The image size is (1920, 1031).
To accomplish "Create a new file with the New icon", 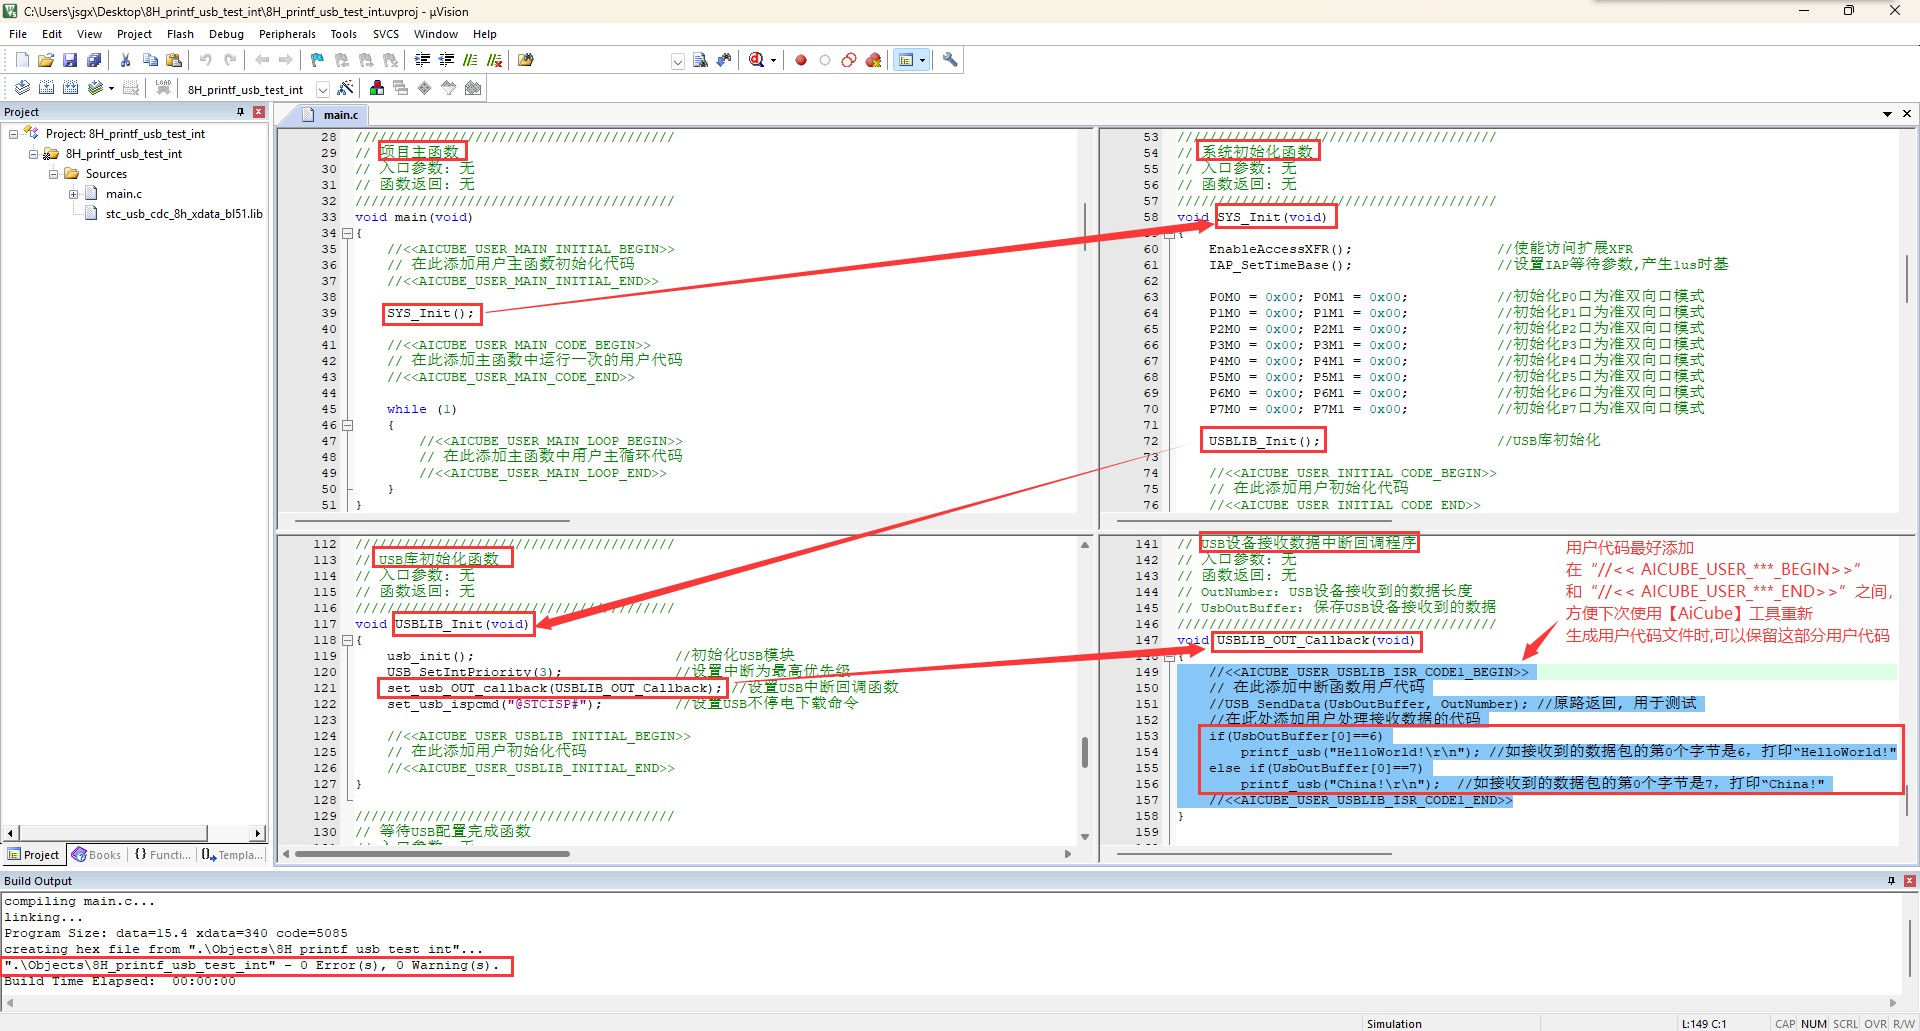I will 22,60.
